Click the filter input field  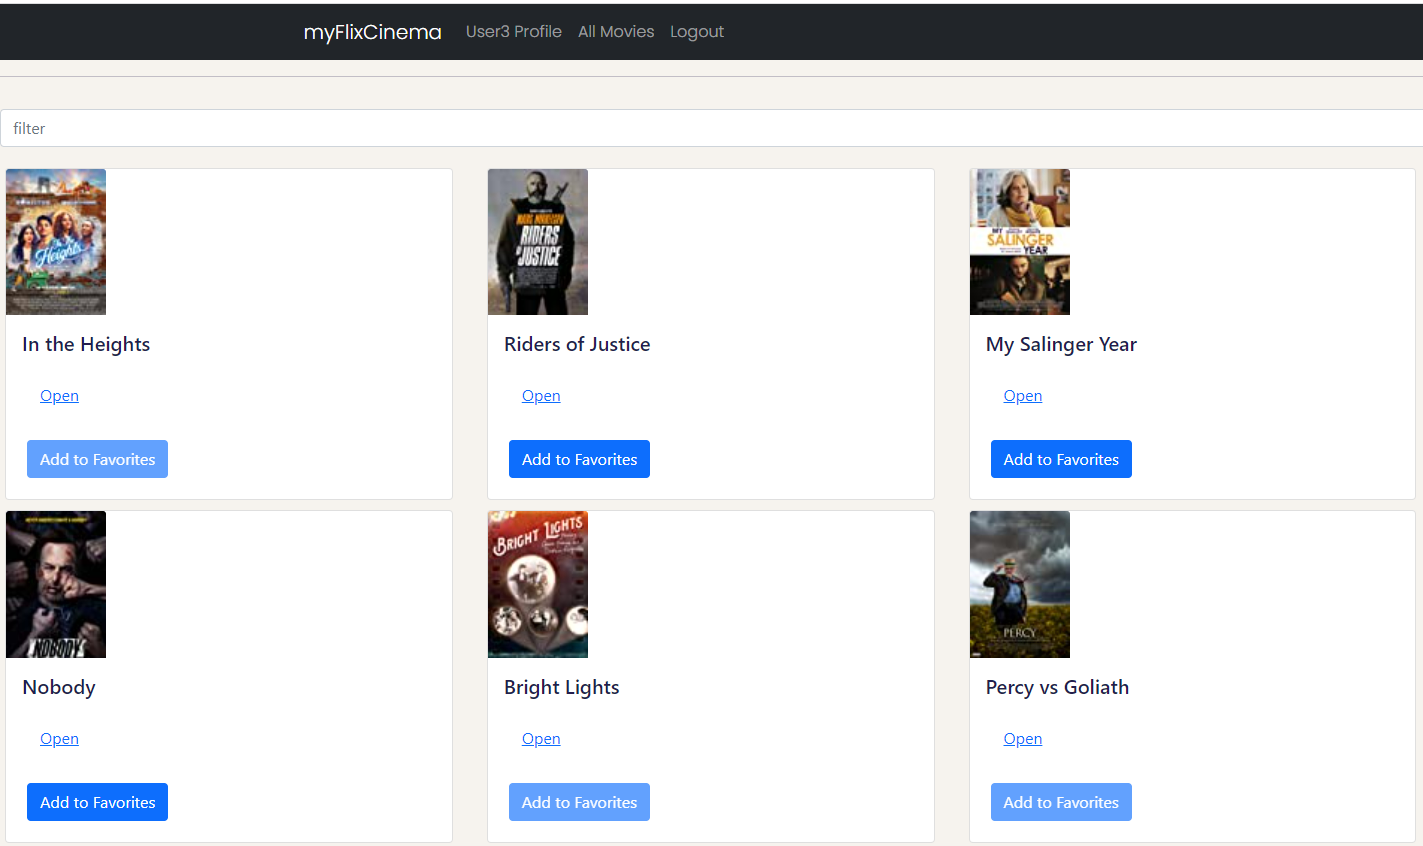pyautogui.click(x=400, y=128)
